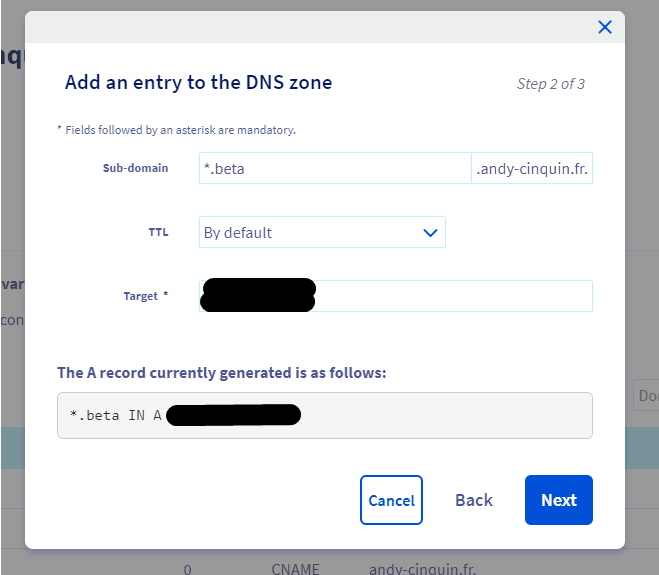
Task: Click the Target mandatory field label
Action: tap(146, 296)
